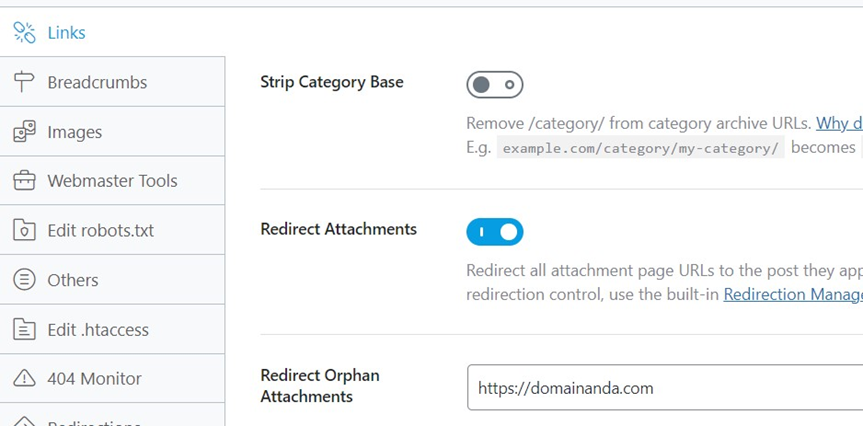
Task: Click the broken-chain Links icon
Action: click(x=24, y=32)
